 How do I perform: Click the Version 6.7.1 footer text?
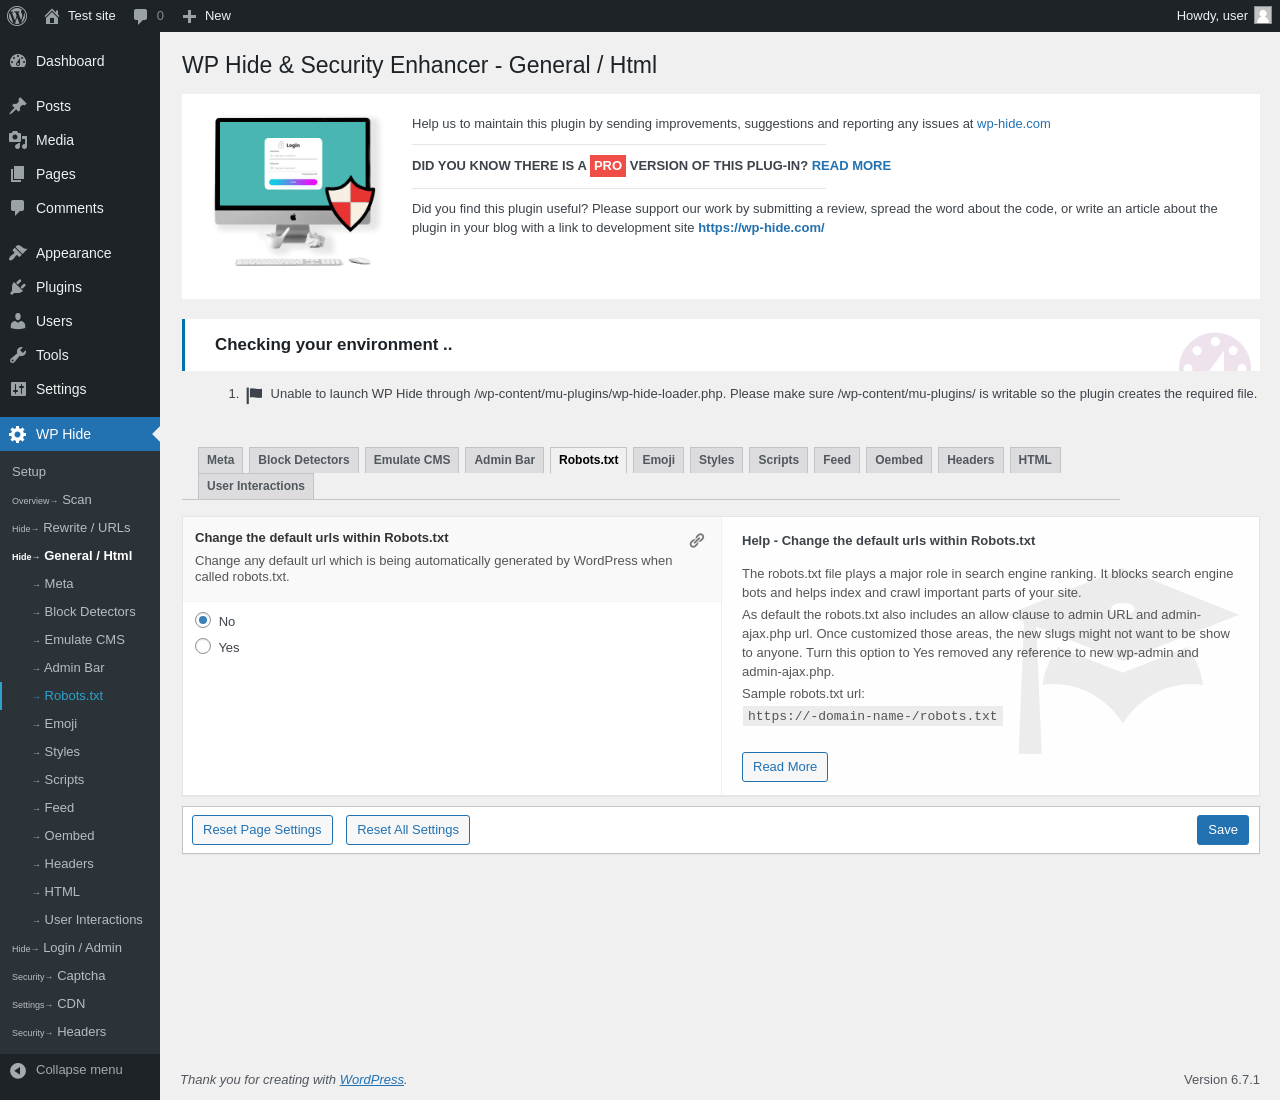1222,1080
